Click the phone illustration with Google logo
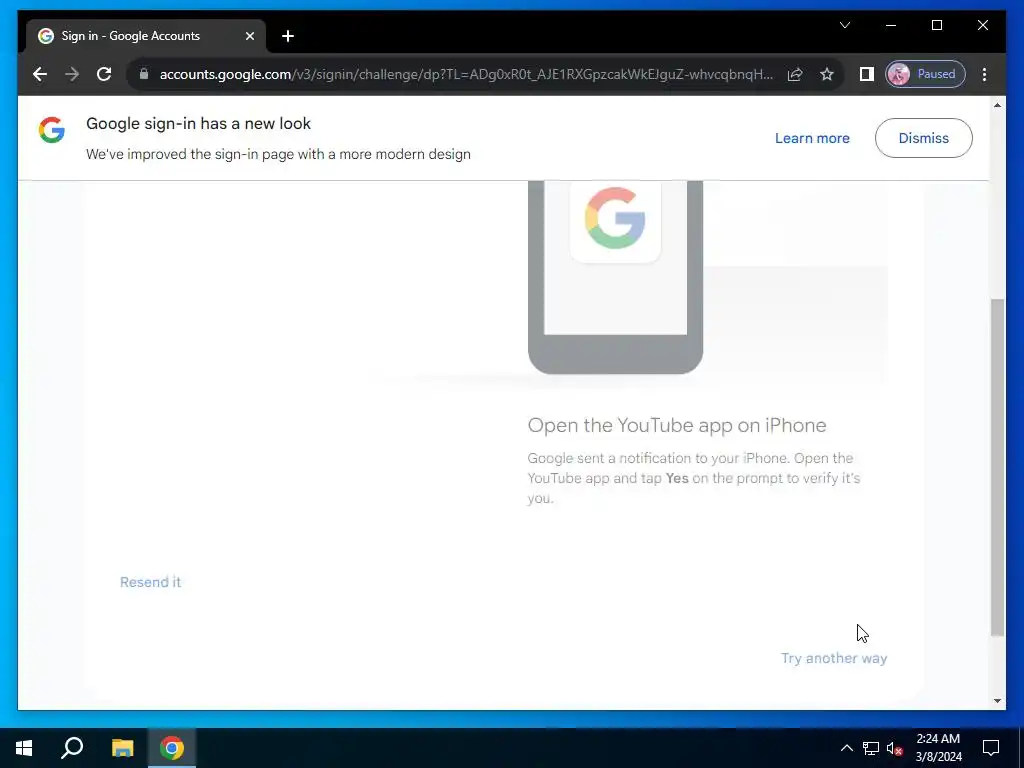1024x768 pixels. [615, 278]
